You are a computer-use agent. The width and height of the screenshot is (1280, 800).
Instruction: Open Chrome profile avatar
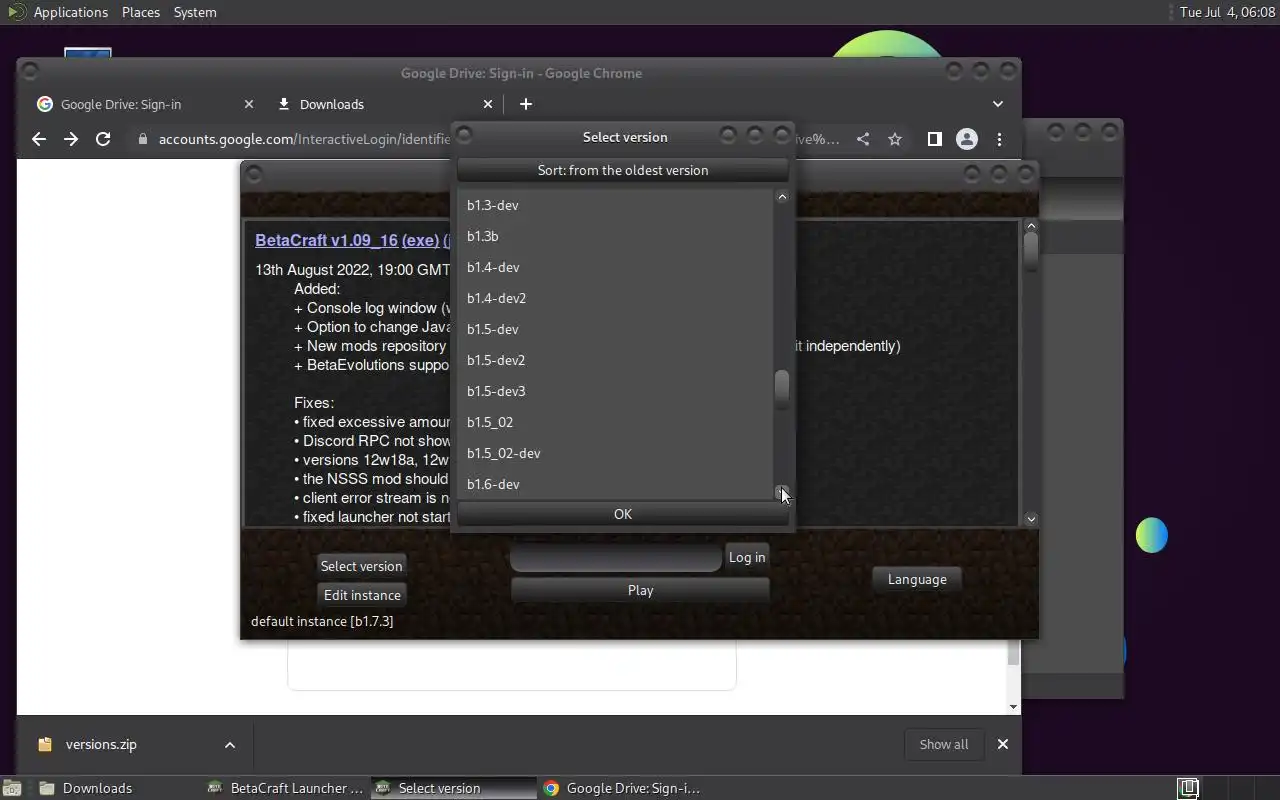pyautogui.click(x=966, y=139)
